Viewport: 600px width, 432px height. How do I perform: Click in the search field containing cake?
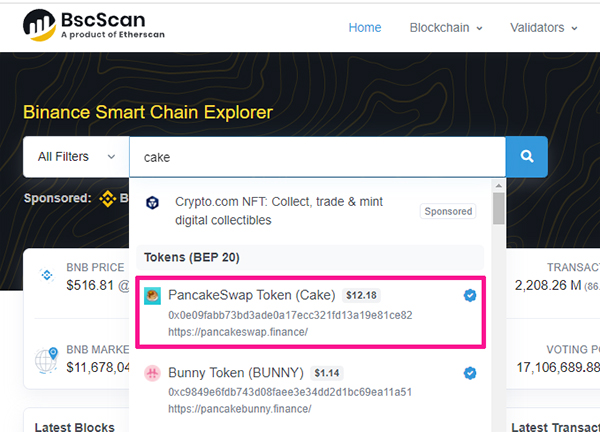pyautogui.click(x=317, y=157)
